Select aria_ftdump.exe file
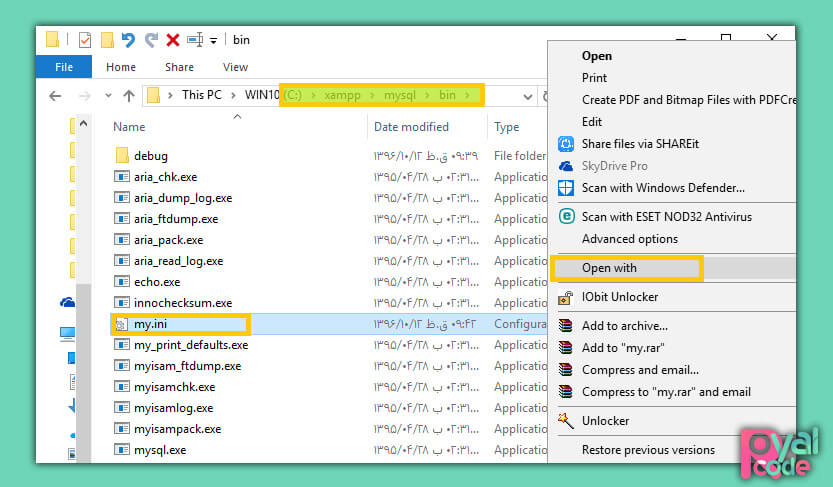The height and width of the screenshot is (487, 833). [176, 219]
